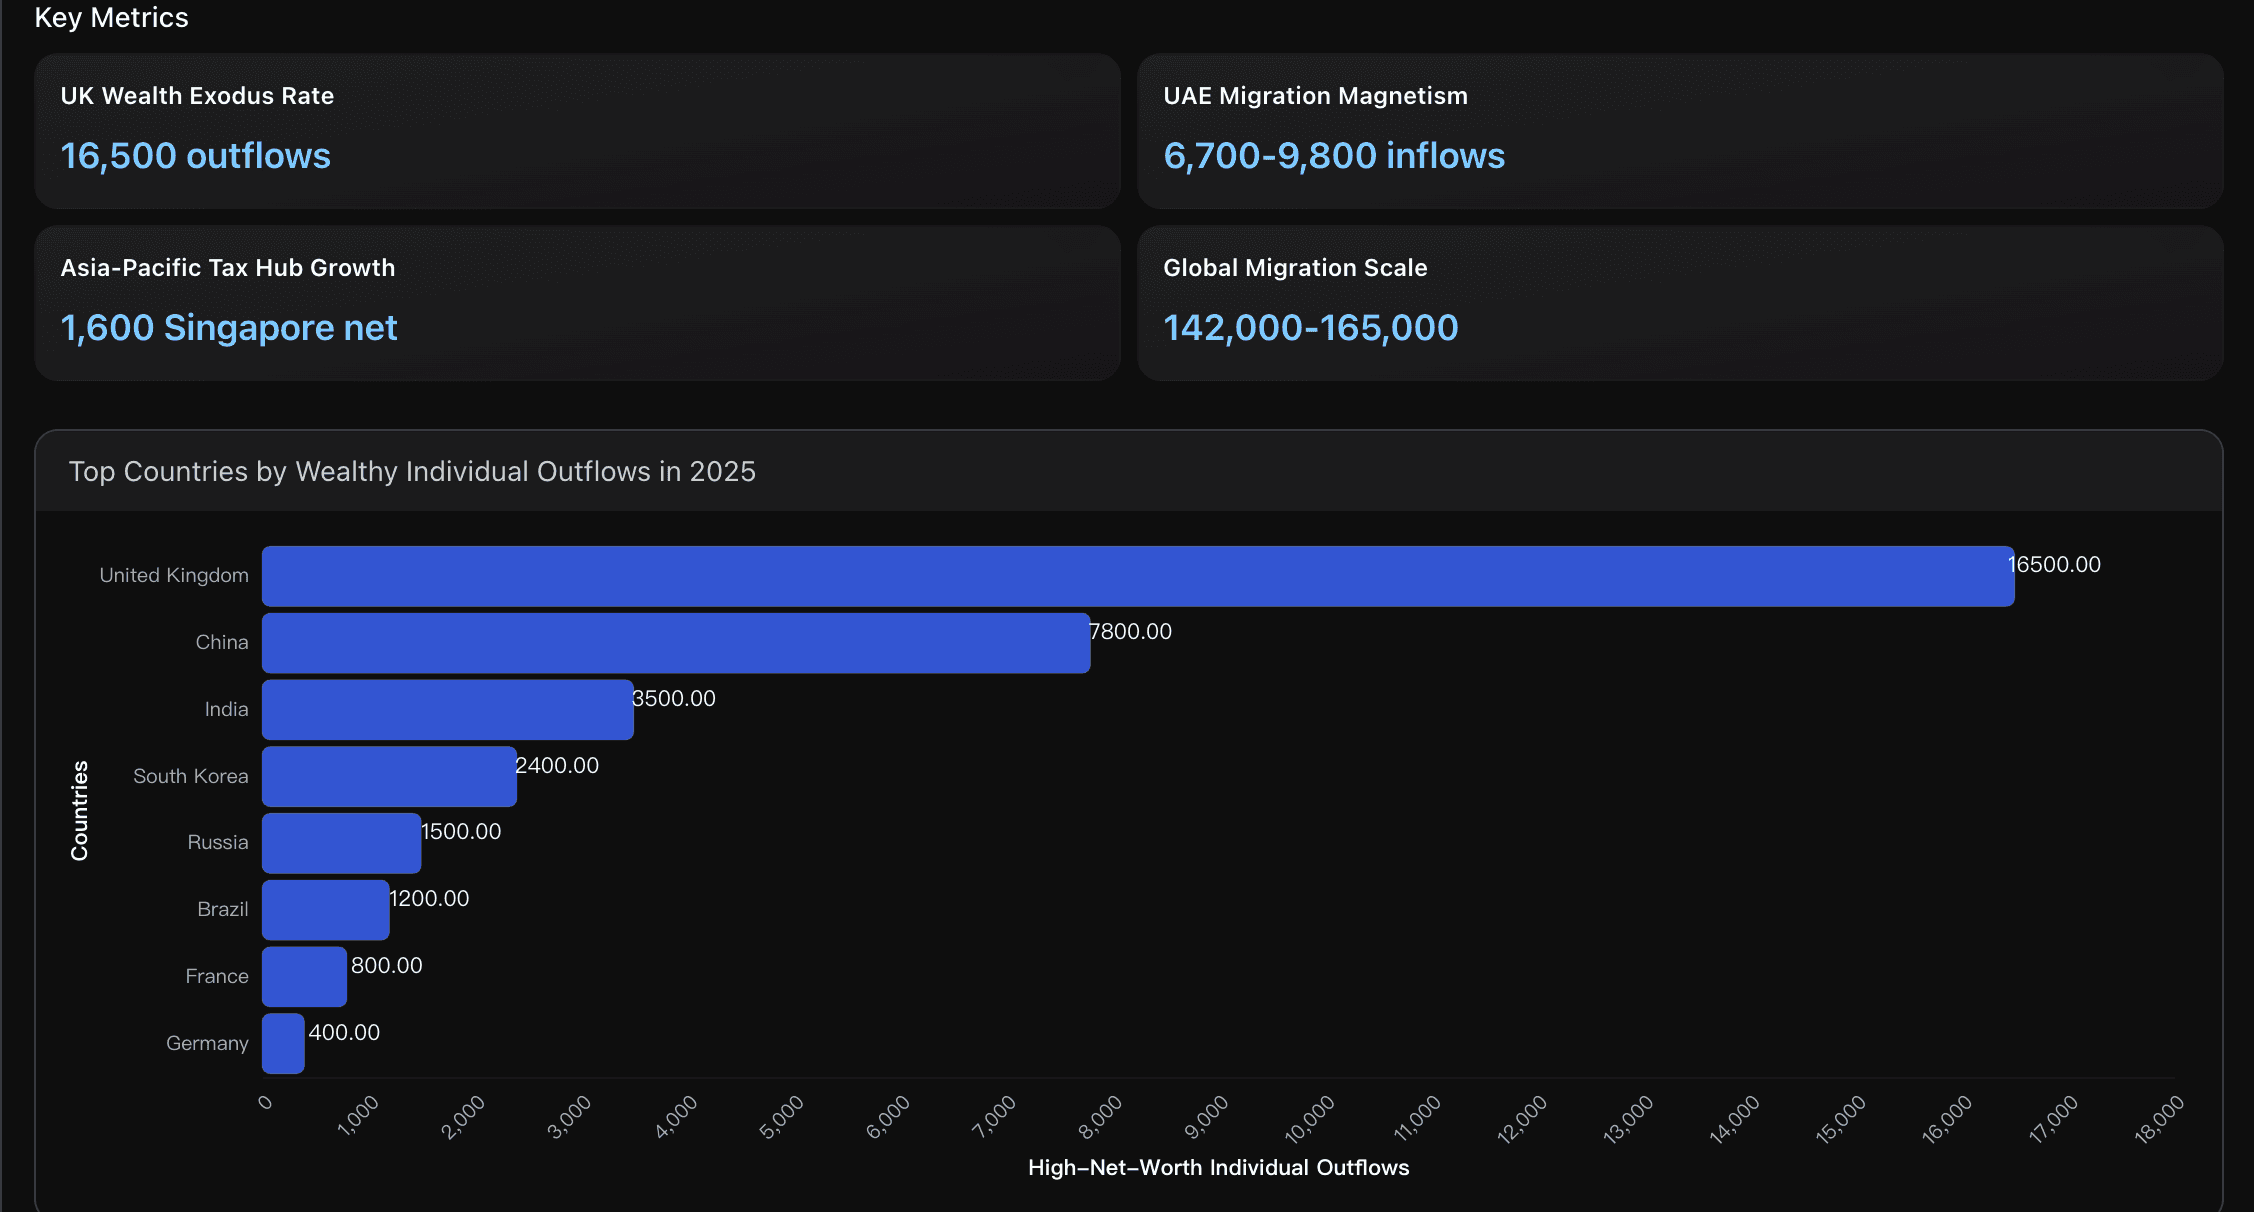Screen dimensions: 2254x1212
Task: Click the chart title about 2025 outflows
Action: point(412,472)
